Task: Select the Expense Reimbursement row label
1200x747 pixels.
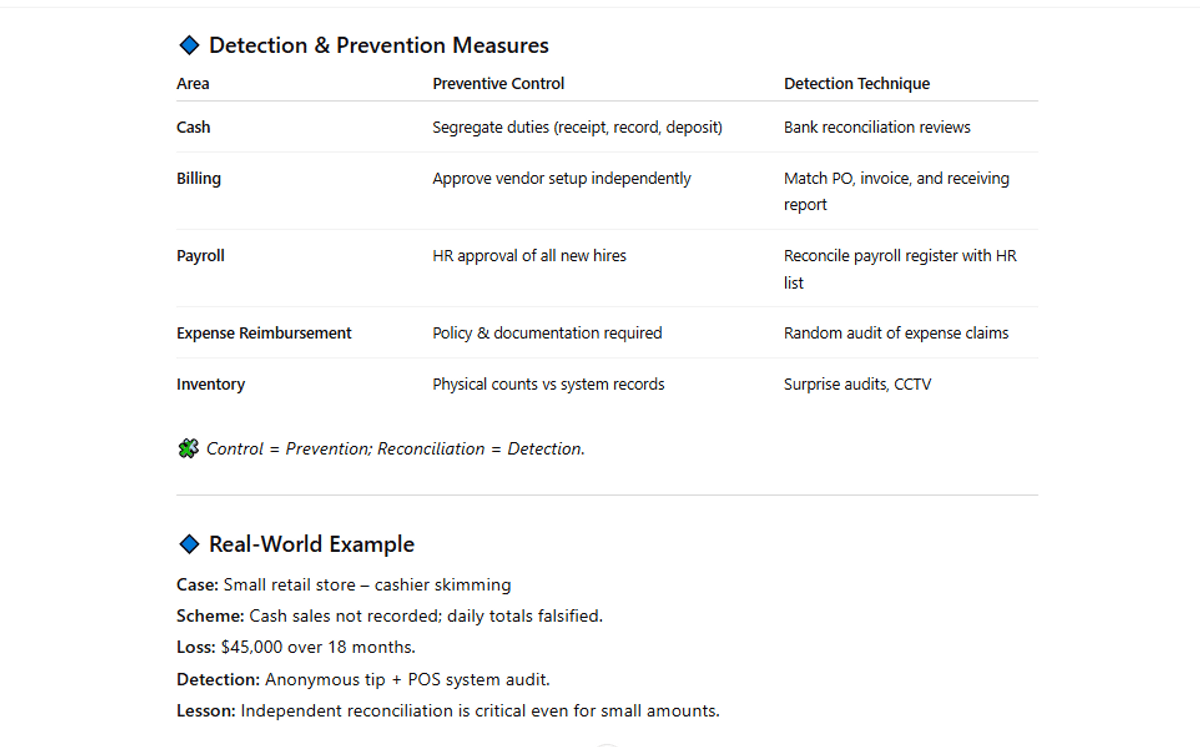Action: point(264,333)
